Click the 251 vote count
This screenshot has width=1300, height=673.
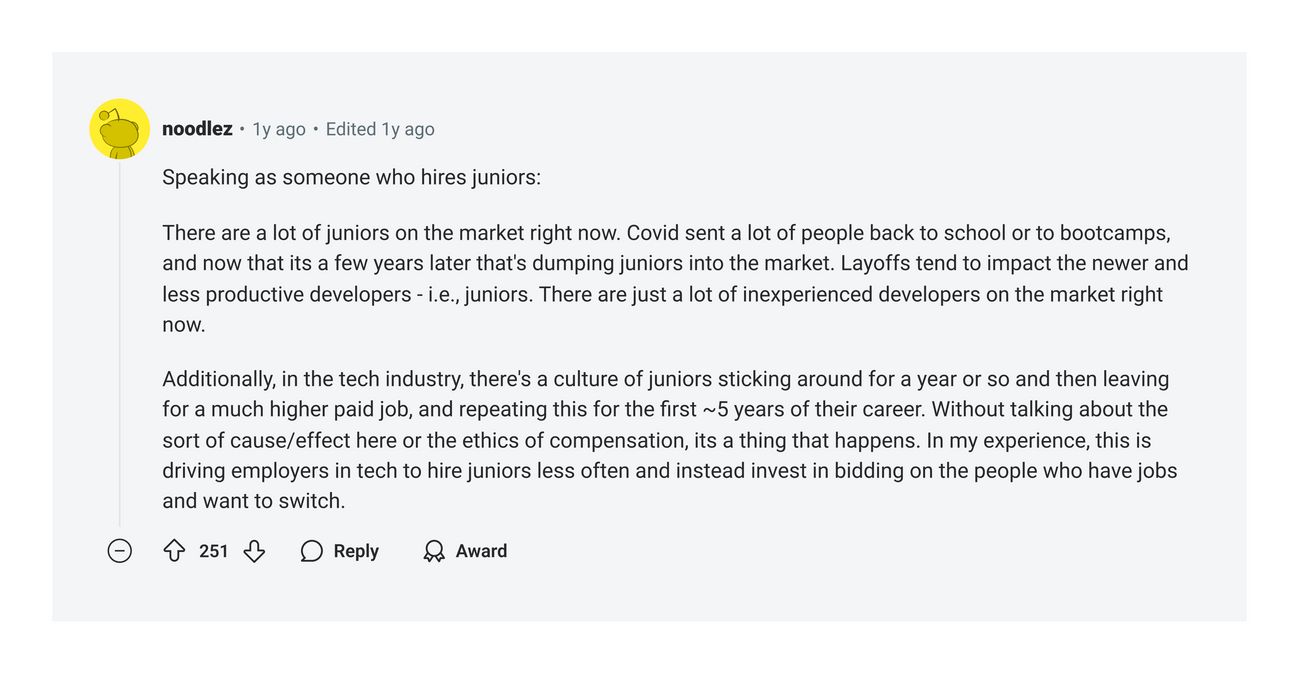[x=214, y=551]
